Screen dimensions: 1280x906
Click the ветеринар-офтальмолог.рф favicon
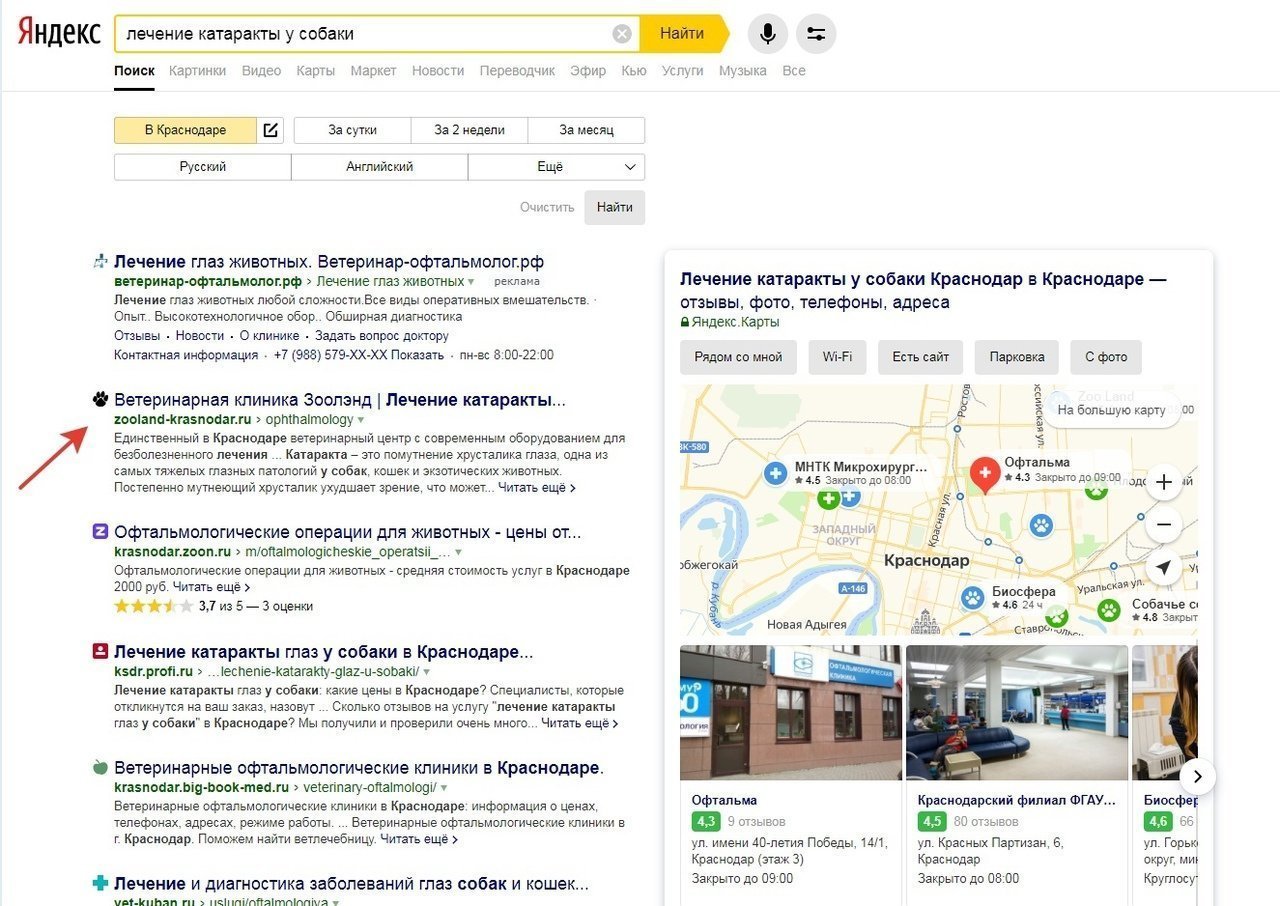coord(100,262)
